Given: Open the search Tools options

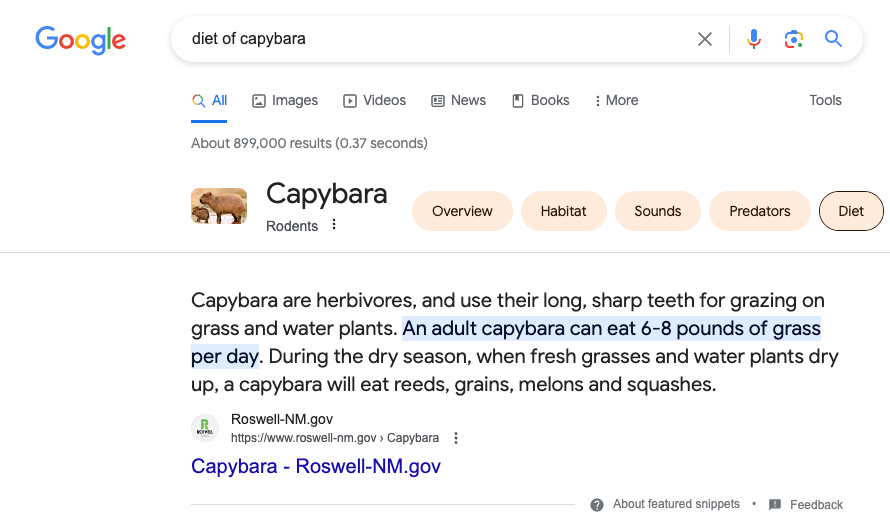Looking at the screenshot, I should [825, 100].
